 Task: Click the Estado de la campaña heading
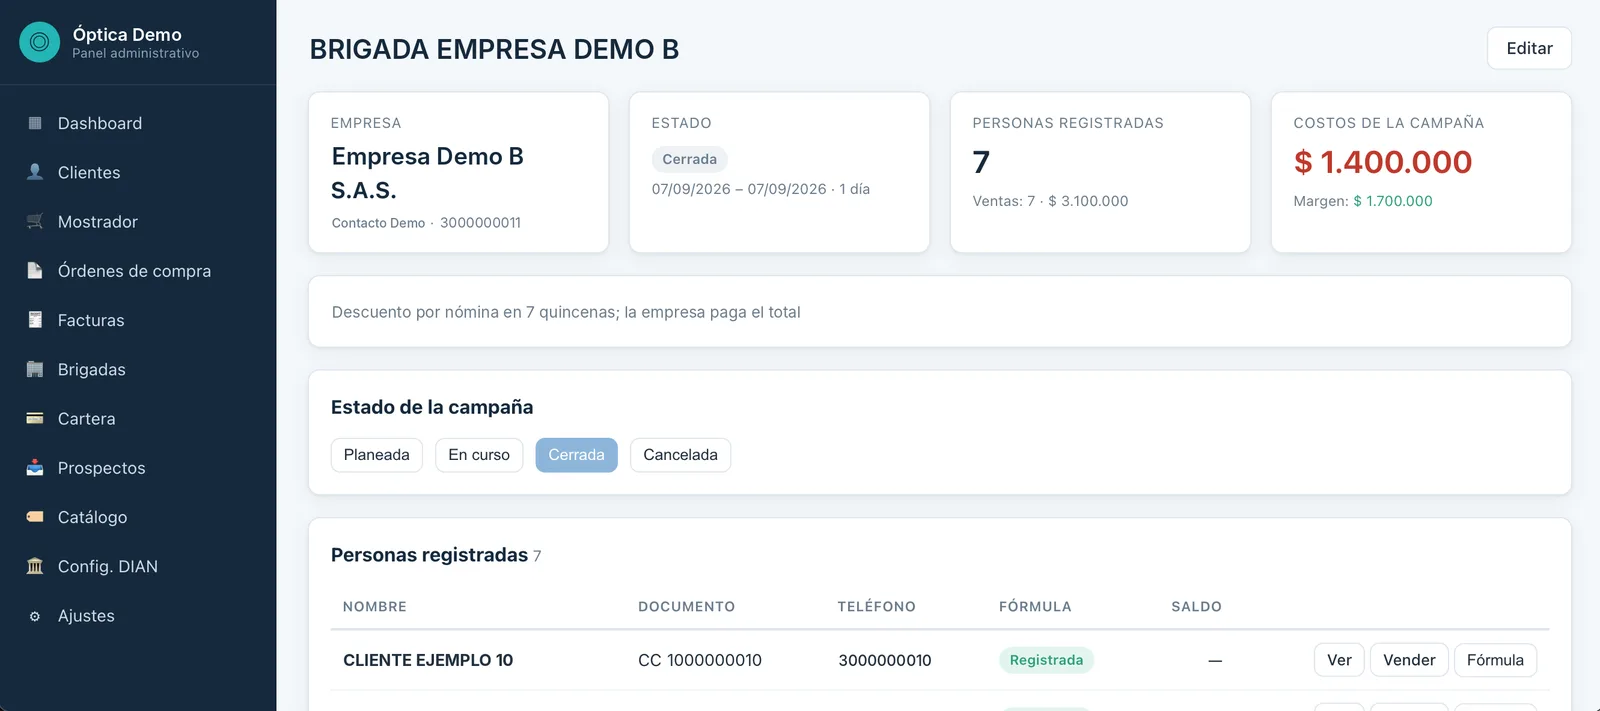click(432, 407)
